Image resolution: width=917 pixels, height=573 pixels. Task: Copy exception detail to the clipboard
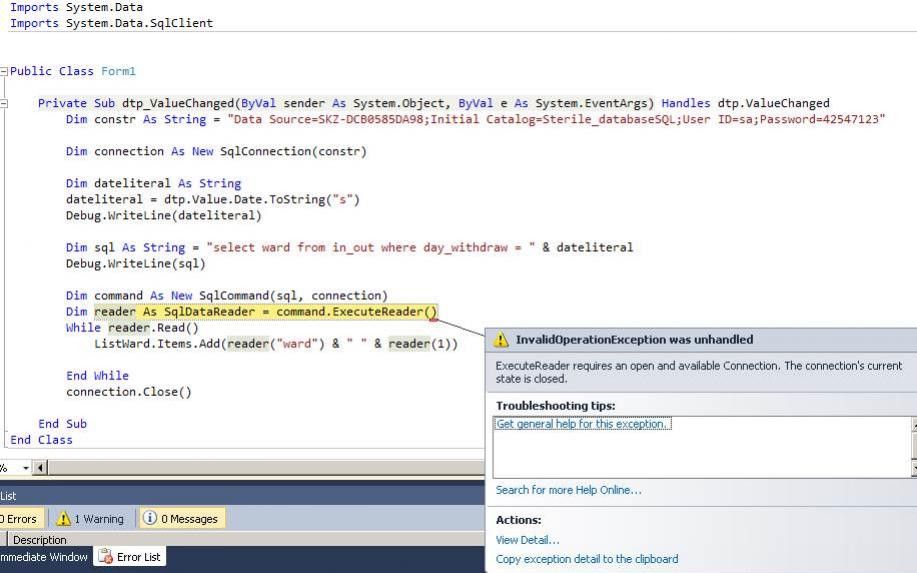point(587,559)
